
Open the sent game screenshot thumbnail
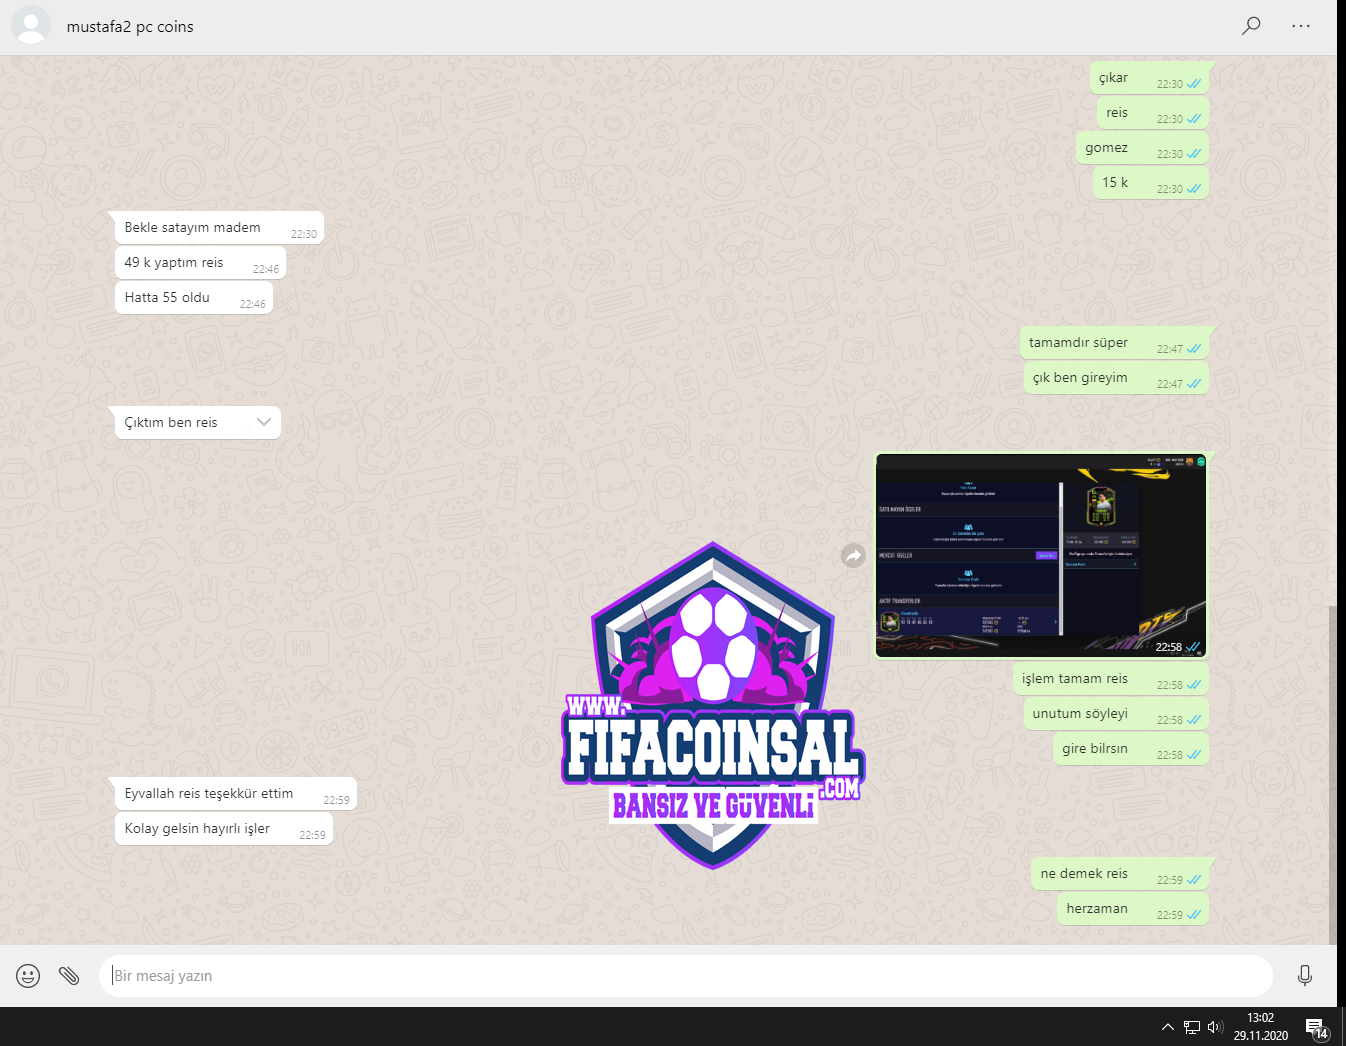[x=1041, y=556]
